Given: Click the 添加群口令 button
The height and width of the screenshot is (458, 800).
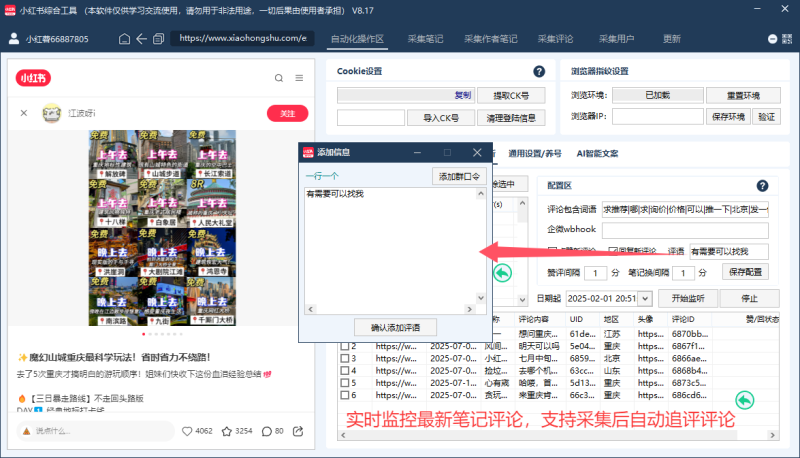Looking at the screenshot, I should (x=459, y=176).
